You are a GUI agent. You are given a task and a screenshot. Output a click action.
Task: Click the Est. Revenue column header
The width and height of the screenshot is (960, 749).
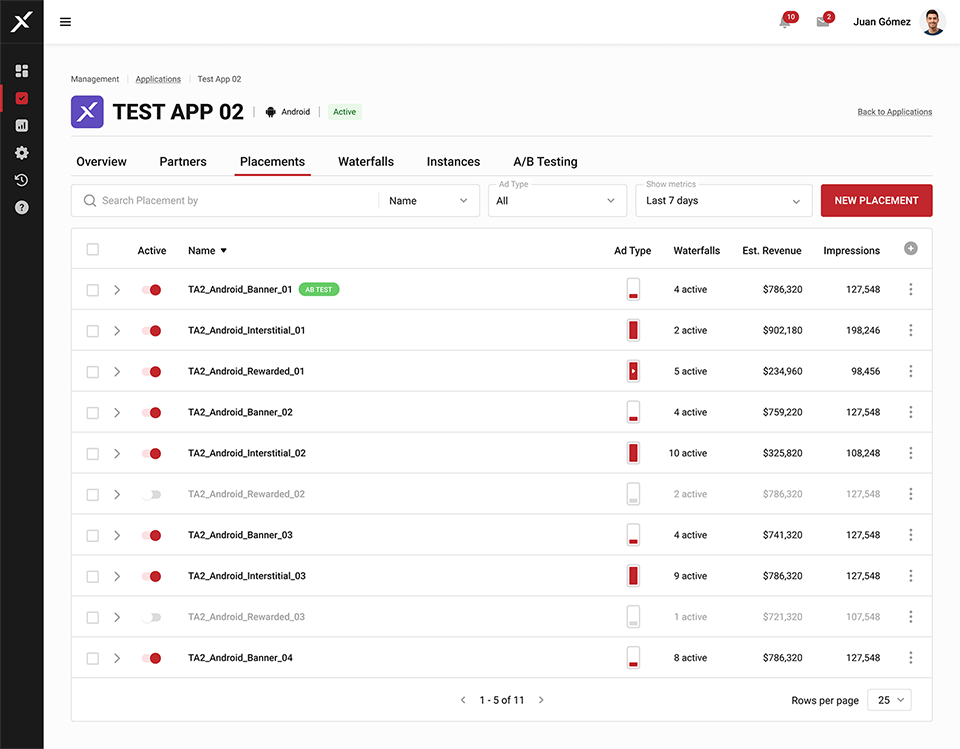771,250
